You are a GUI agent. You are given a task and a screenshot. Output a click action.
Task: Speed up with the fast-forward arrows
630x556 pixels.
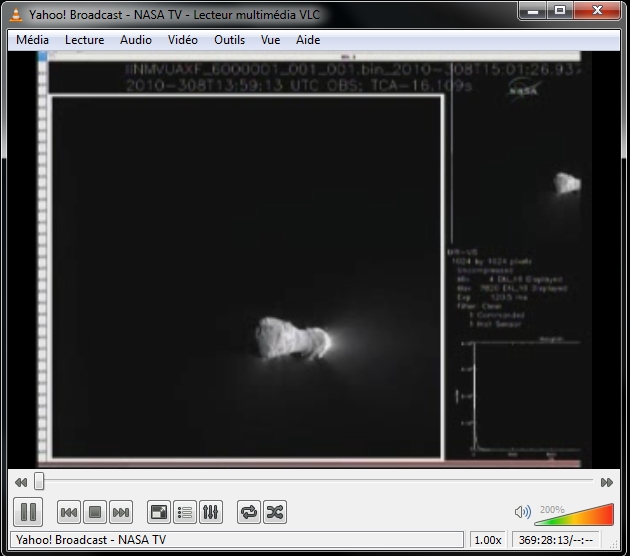[607, 482]
